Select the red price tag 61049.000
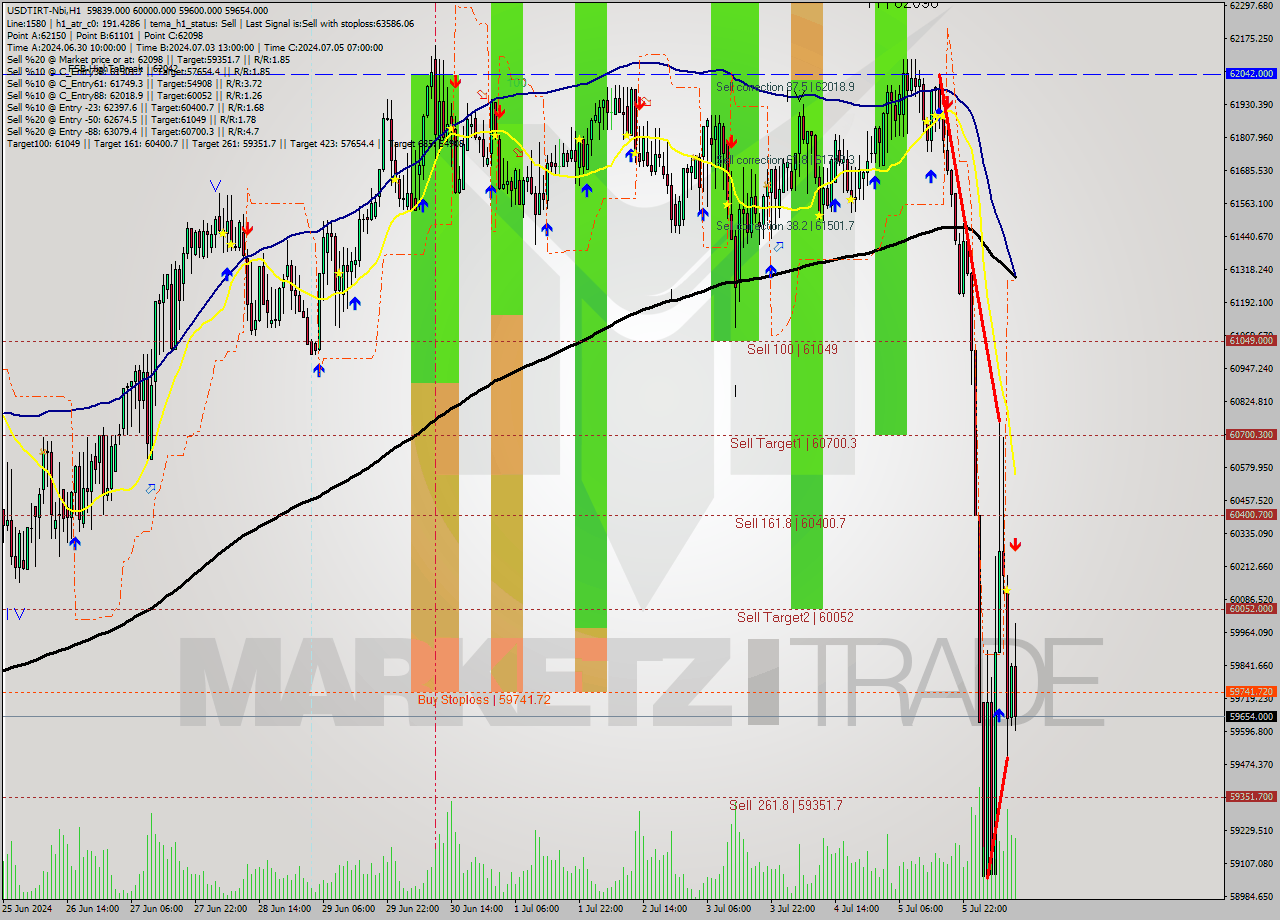 1251,341
